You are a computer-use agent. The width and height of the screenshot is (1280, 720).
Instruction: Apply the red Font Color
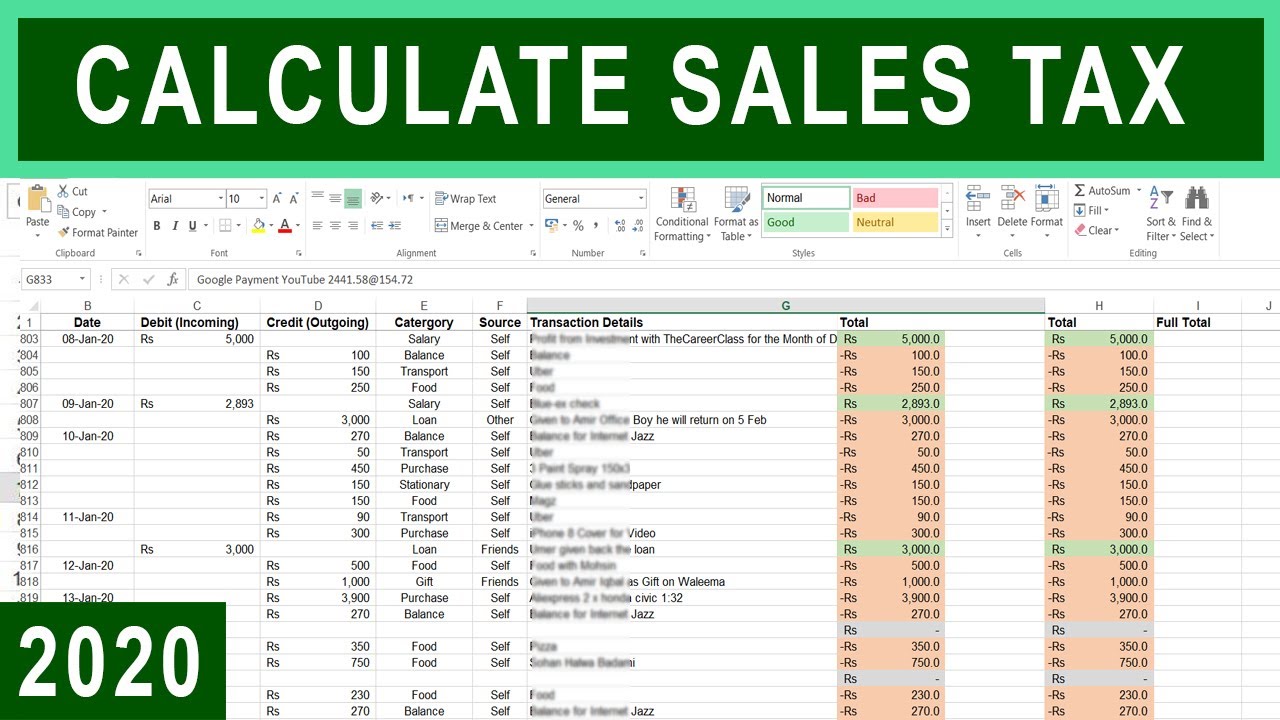pyautogui.click(x=285, y=226)
